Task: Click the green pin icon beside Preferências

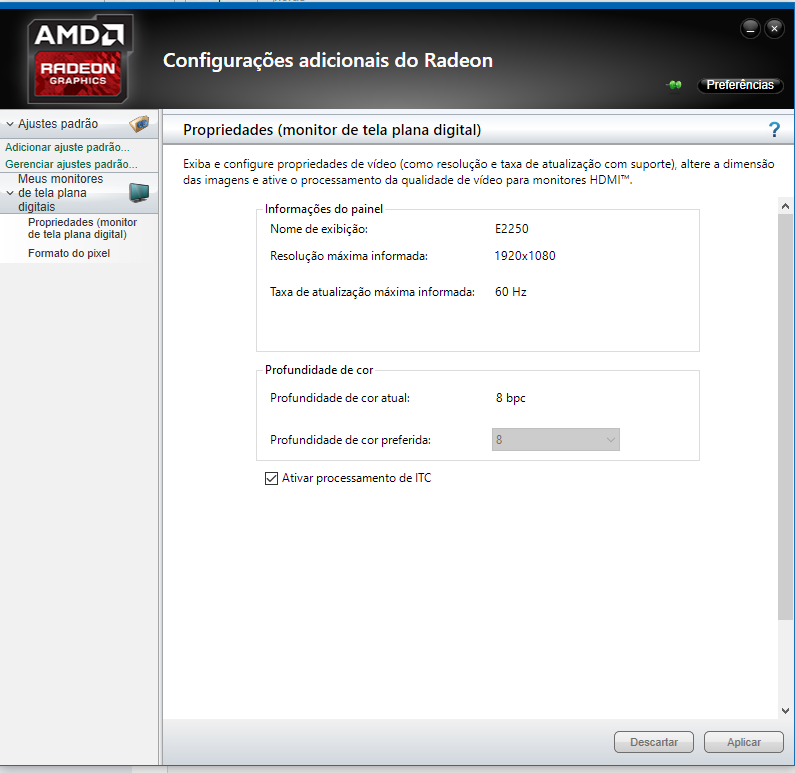Action: tap(674, 85)
